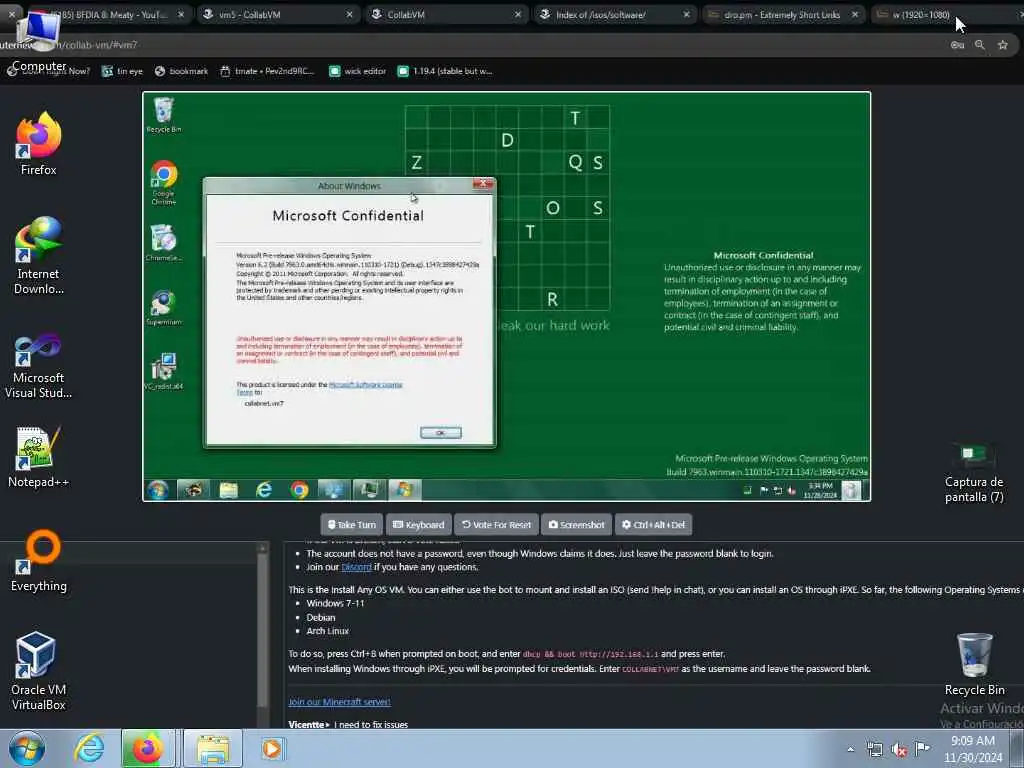Image resolution: width=1024 pixels, height=768 pixels.
Task: Open Supermium icon on VM desktop
Action: click(x=163, y=308)
